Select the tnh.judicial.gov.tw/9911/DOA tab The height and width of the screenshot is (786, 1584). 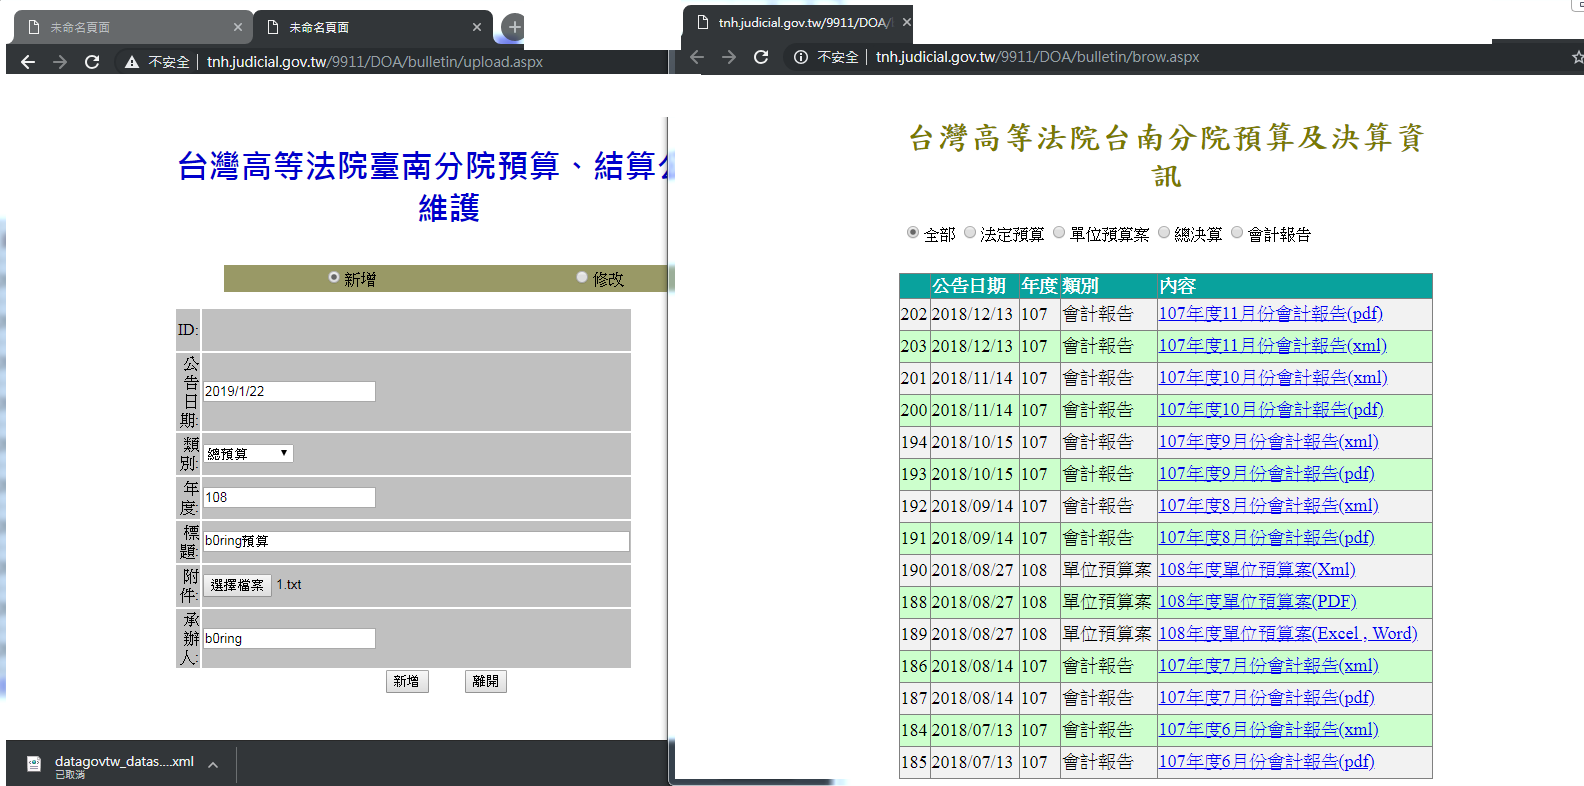coord(797,22)
